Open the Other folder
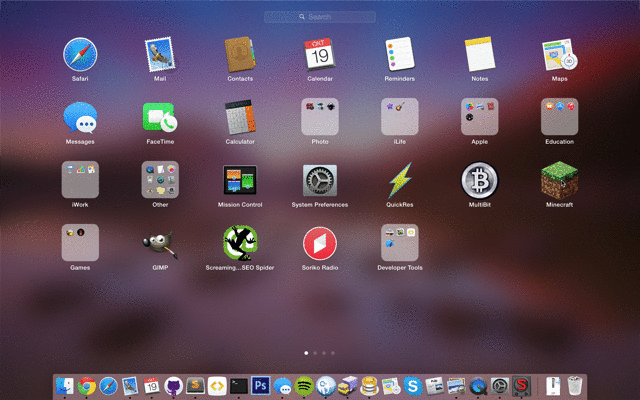 (160, 180)
